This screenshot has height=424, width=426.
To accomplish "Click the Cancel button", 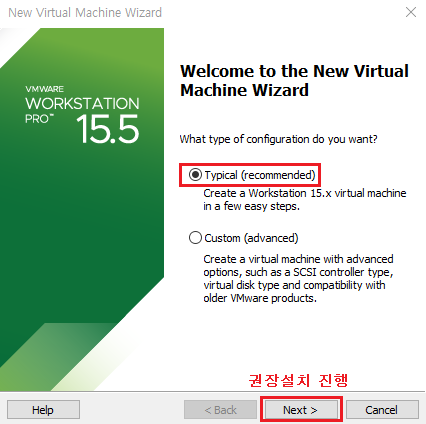I will (382, 409).
